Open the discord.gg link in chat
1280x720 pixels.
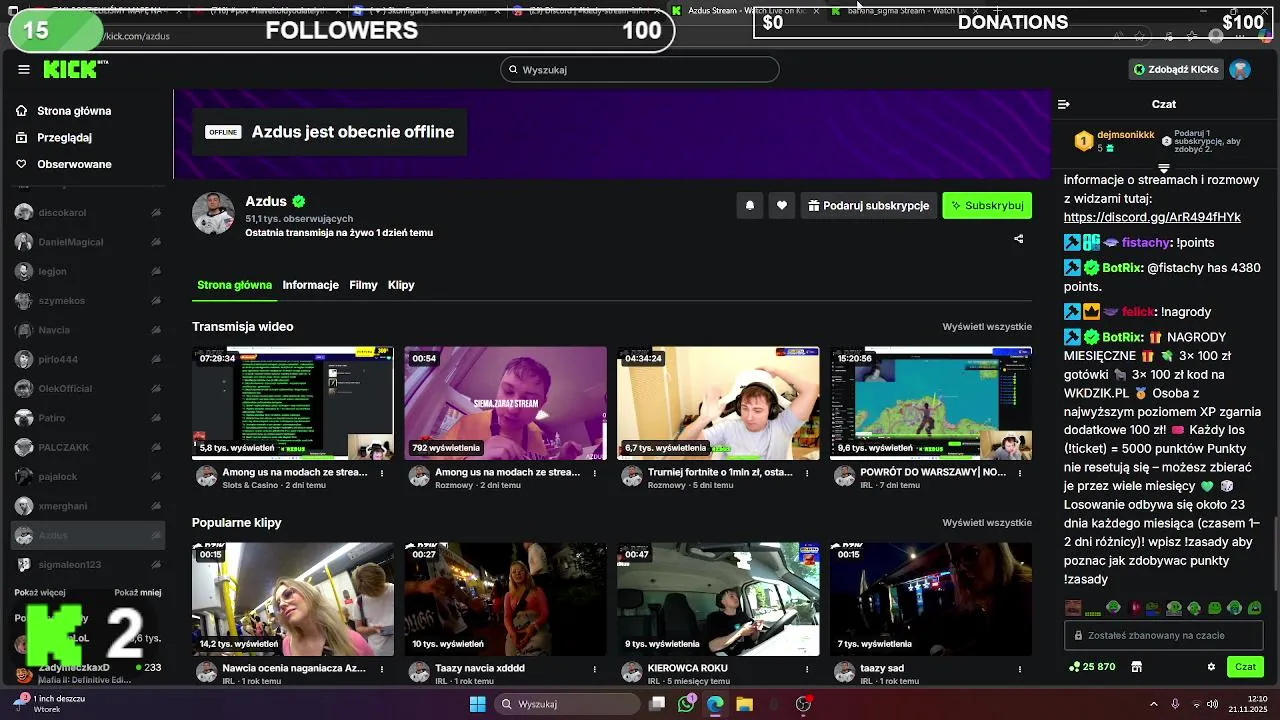[1152, 217]
